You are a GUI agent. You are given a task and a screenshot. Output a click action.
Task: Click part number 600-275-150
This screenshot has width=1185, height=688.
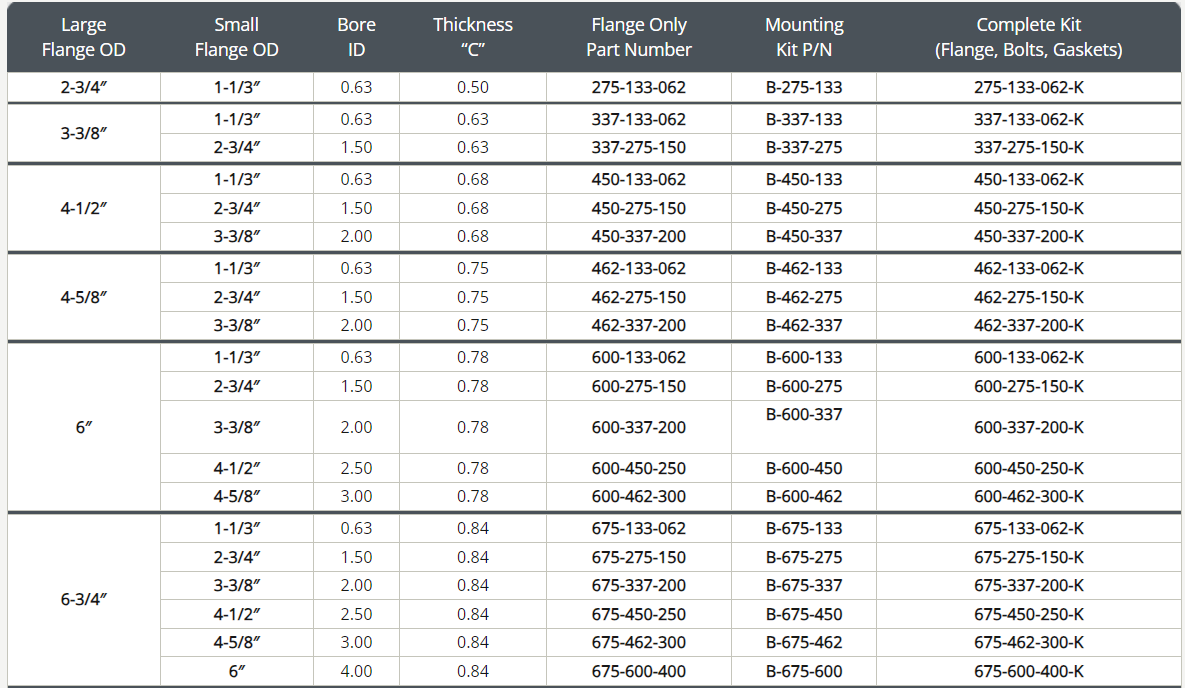pyautogui.click(x=639, y=386)
